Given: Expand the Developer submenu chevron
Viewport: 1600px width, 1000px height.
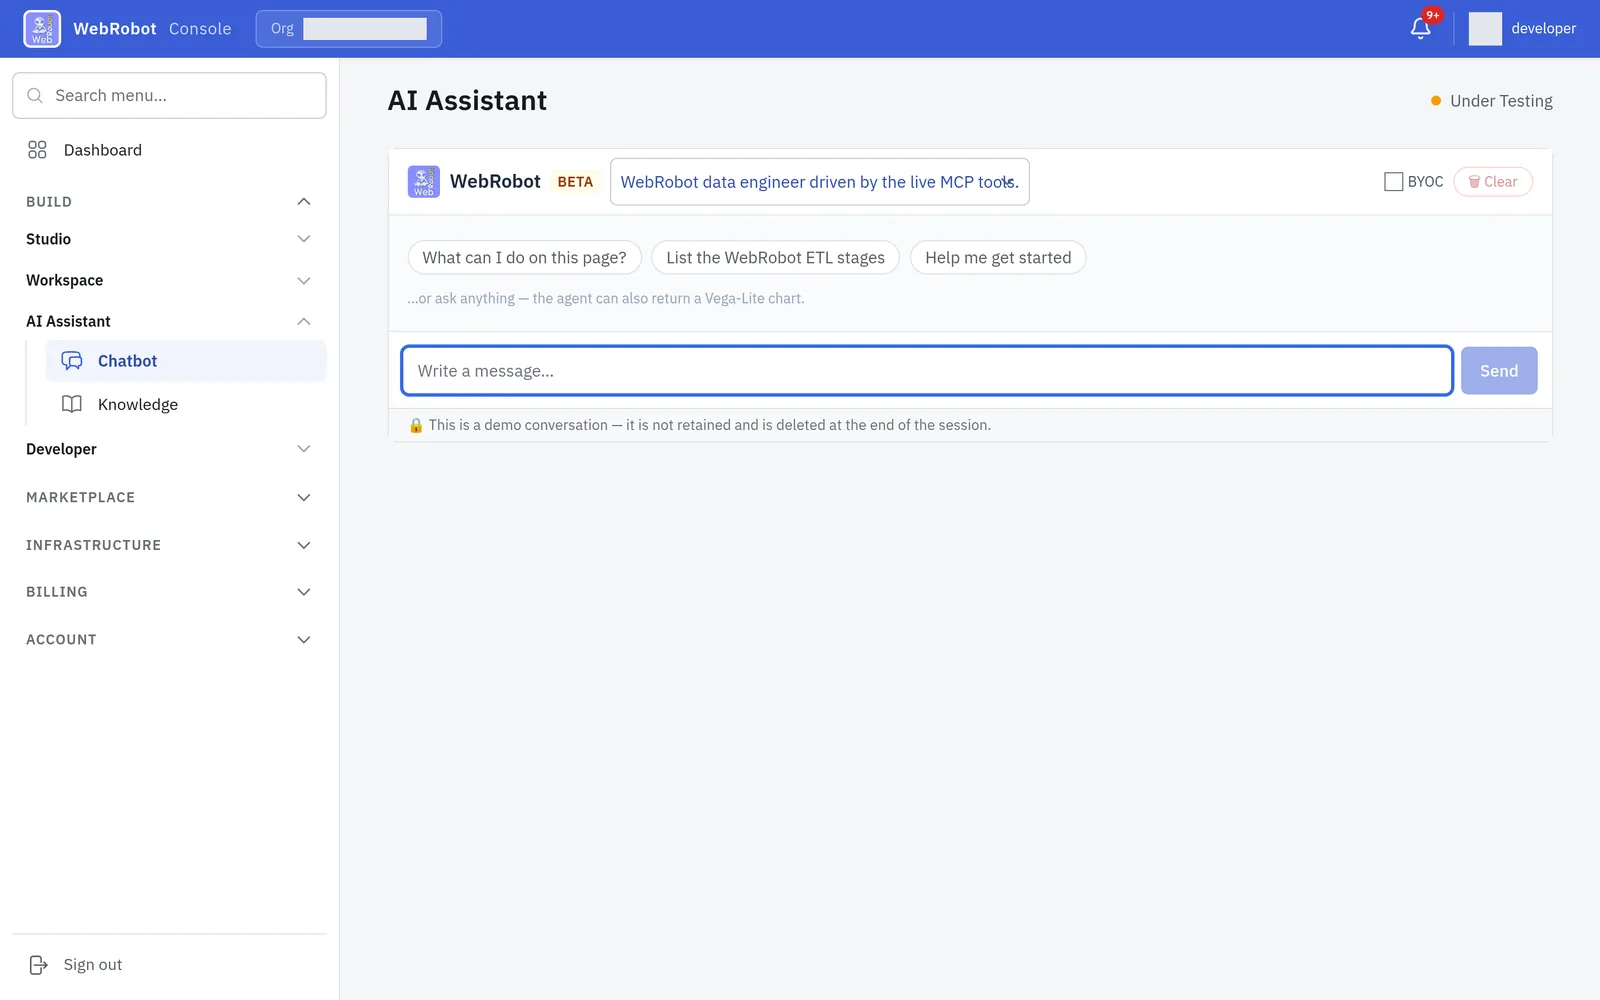Looking at the screenshot, I should pyautogui.click(x=304, y=449).
